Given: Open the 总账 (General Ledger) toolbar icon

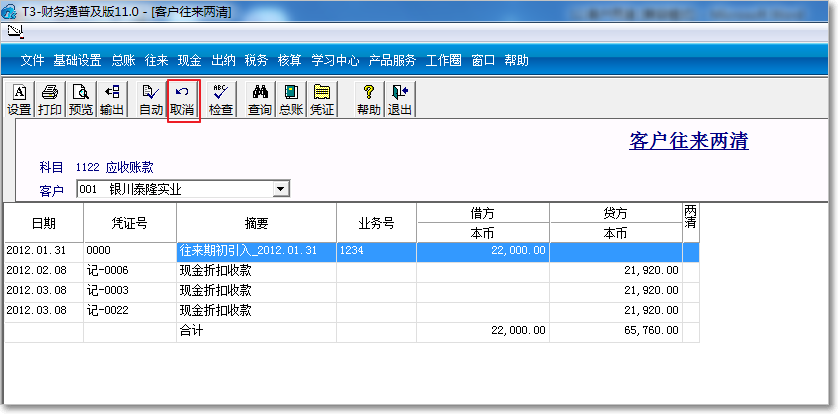Looking at the screenshot, I should (291, 100).
